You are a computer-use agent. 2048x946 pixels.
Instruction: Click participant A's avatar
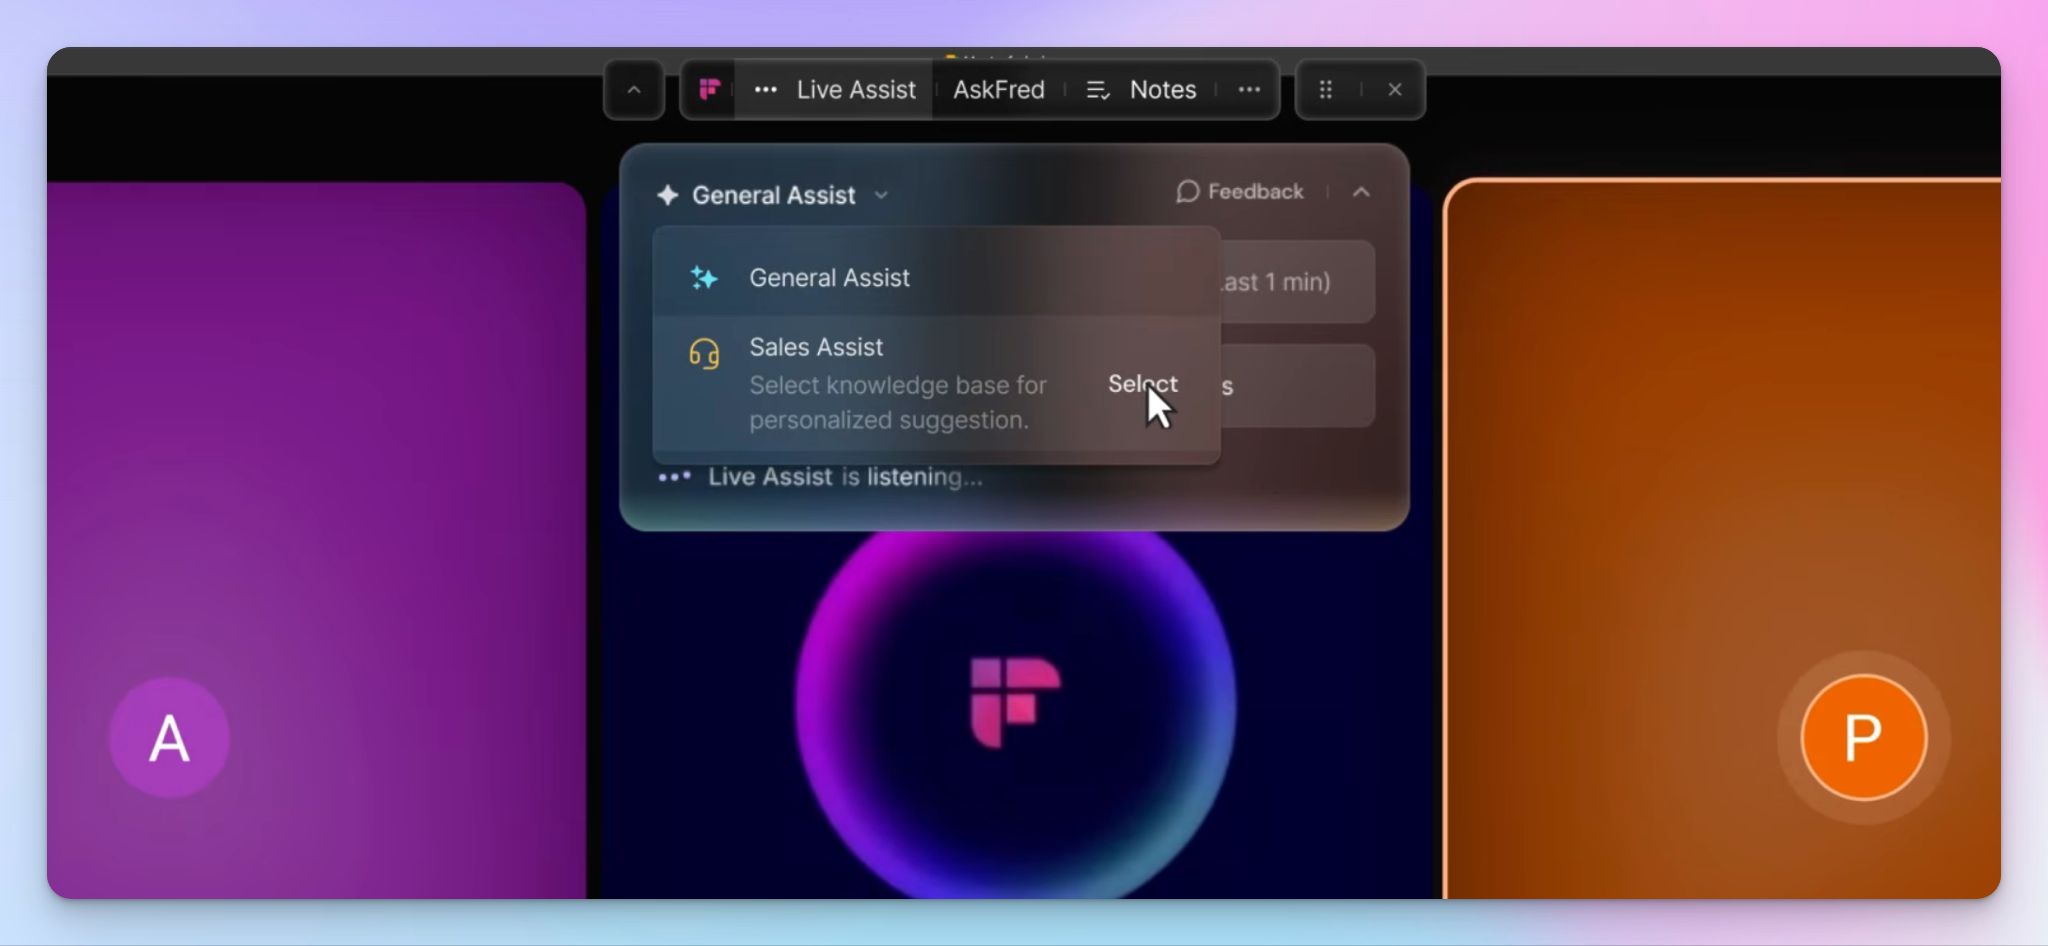pos(169,738)
